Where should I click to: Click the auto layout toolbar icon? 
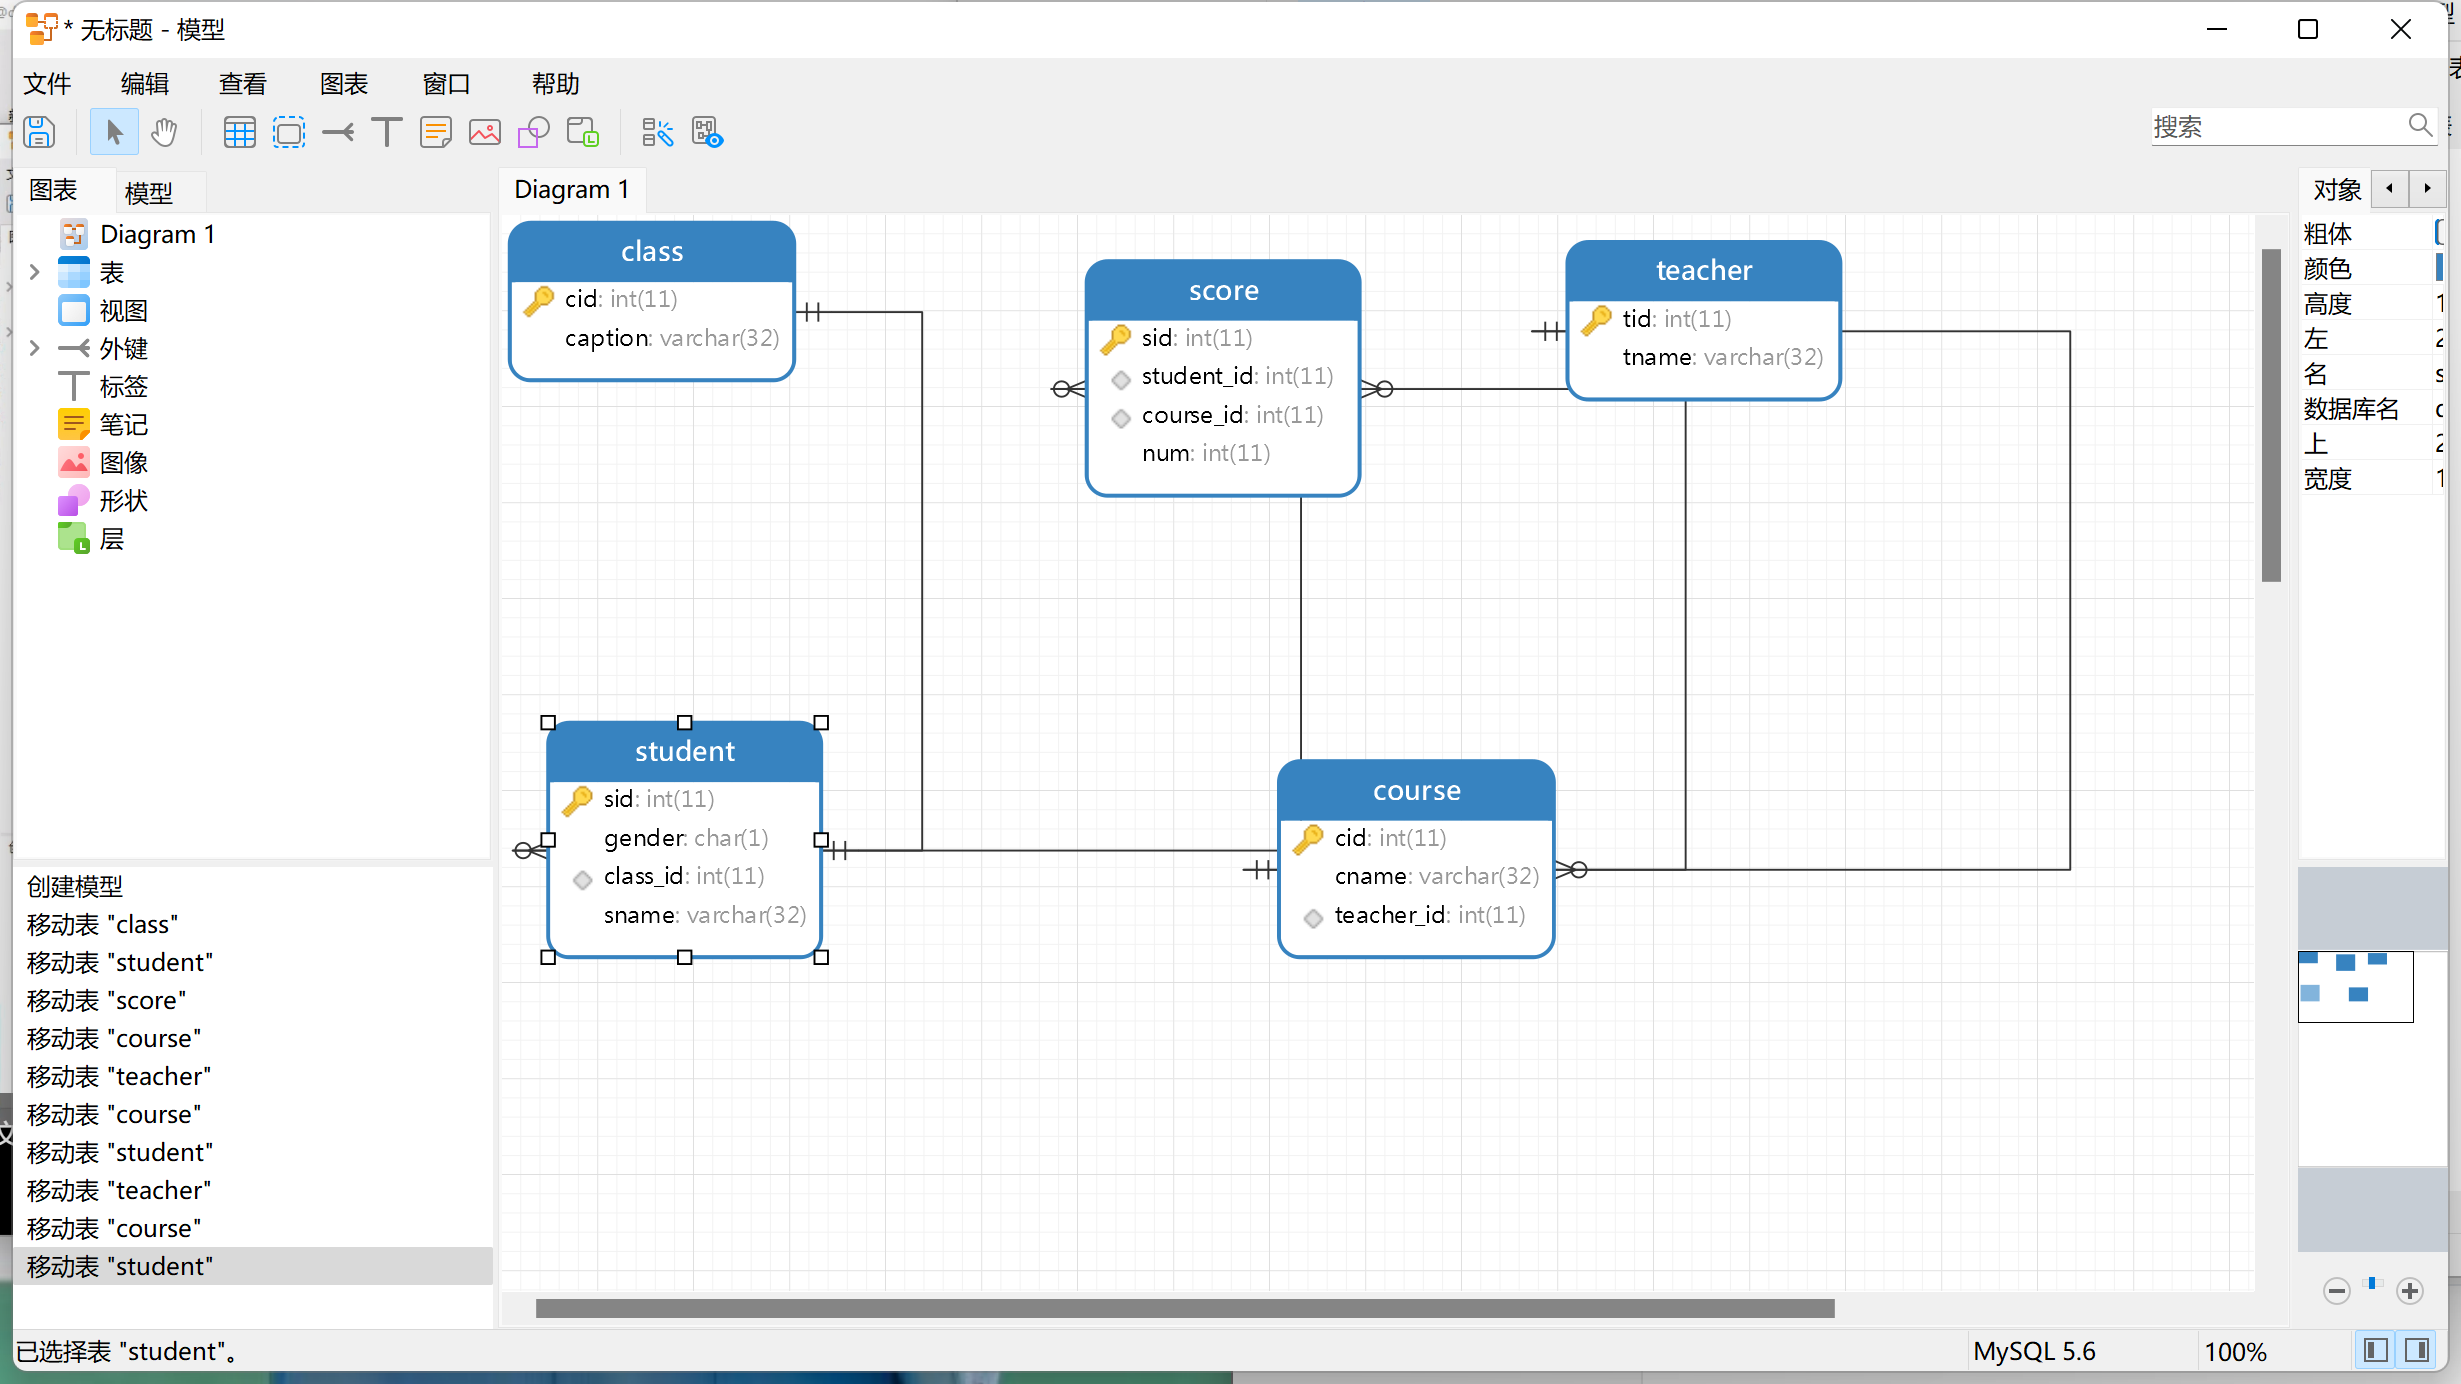(x=657, y=132)
